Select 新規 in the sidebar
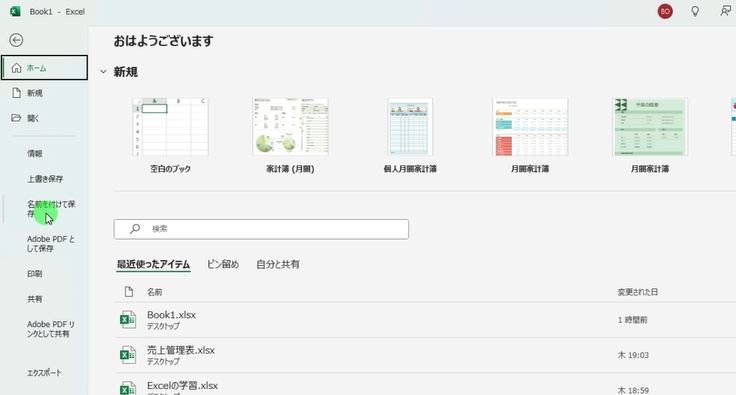 [44, 93]
